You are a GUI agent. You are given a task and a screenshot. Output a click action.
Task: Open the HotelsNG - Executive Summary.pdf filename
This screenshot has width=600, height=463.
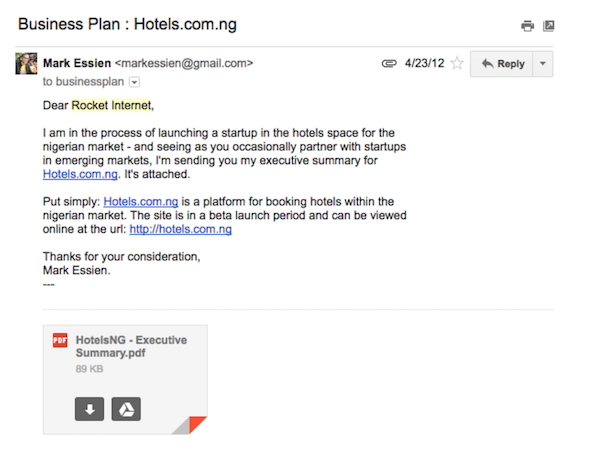(131, 347)
